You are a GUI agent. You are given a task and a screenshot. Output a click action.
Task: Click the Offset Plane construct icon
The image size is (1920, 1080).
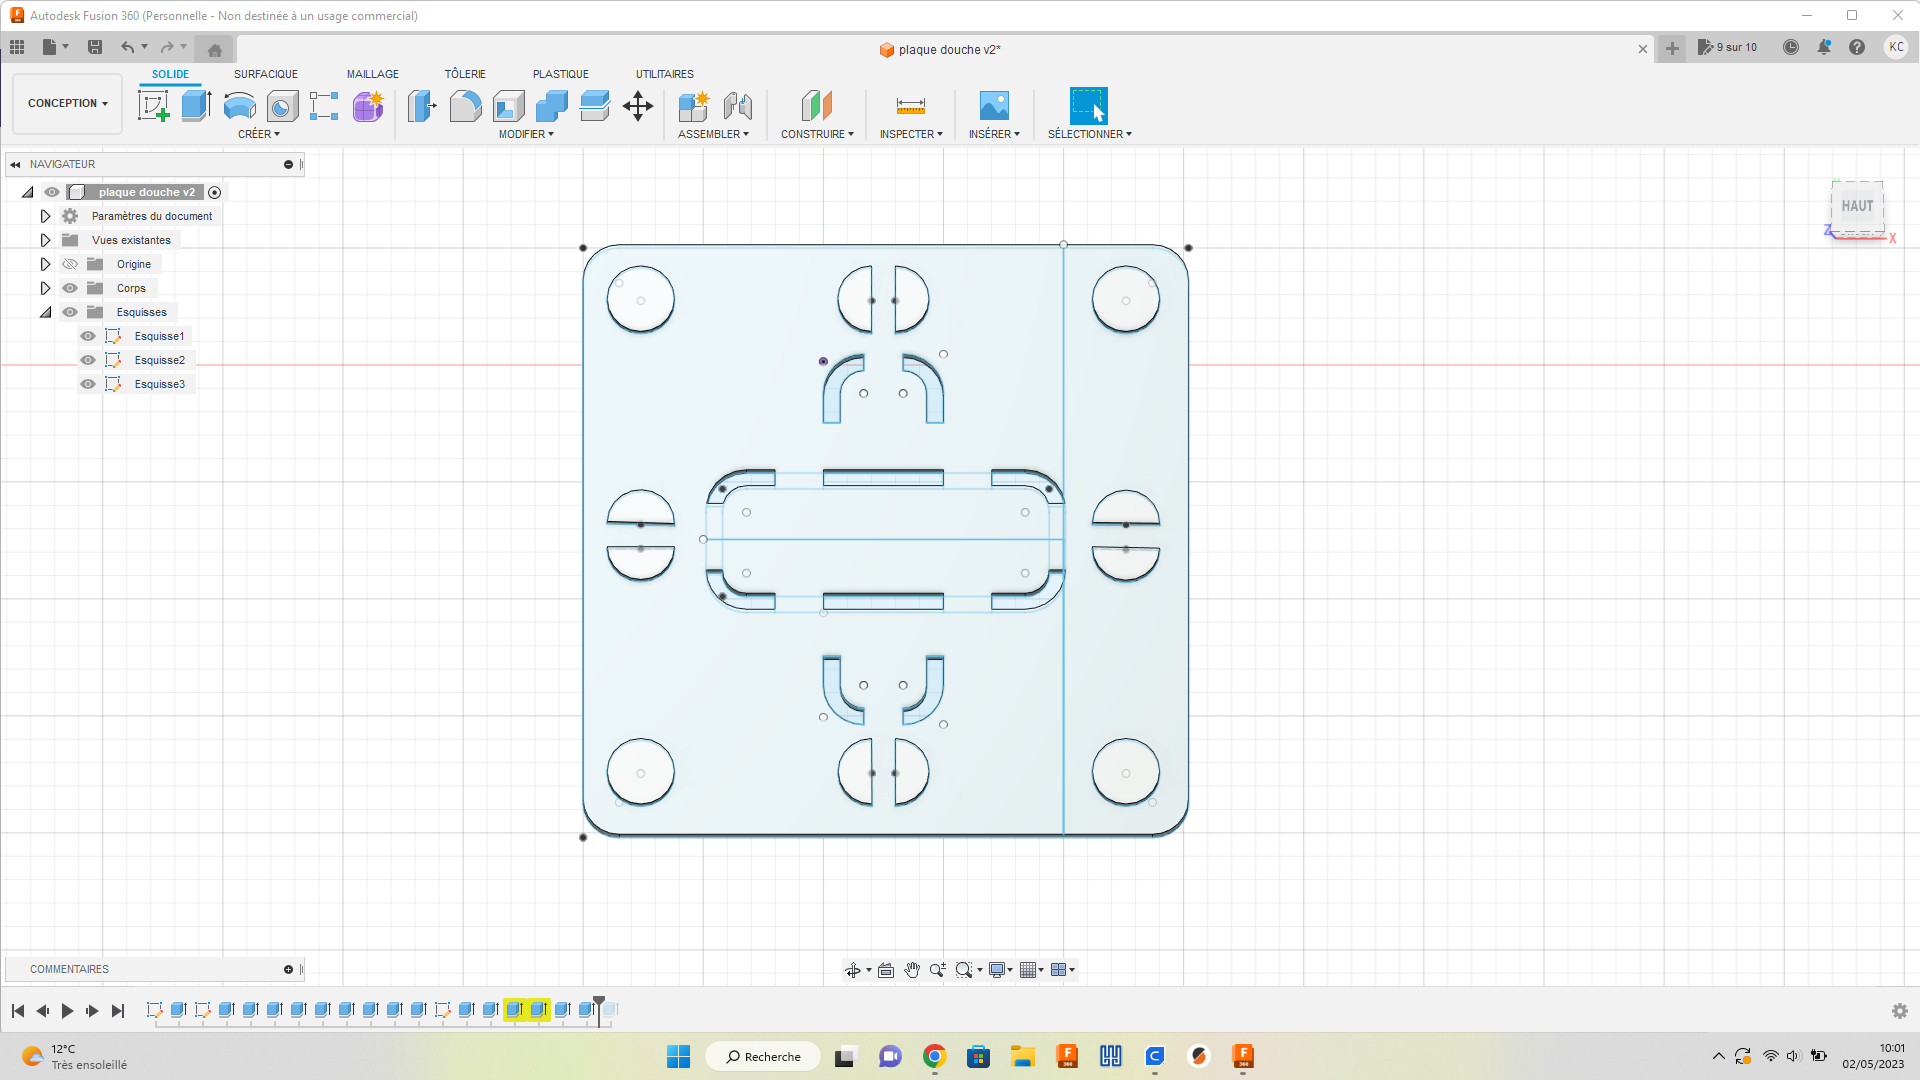click(x=817, y=105)
